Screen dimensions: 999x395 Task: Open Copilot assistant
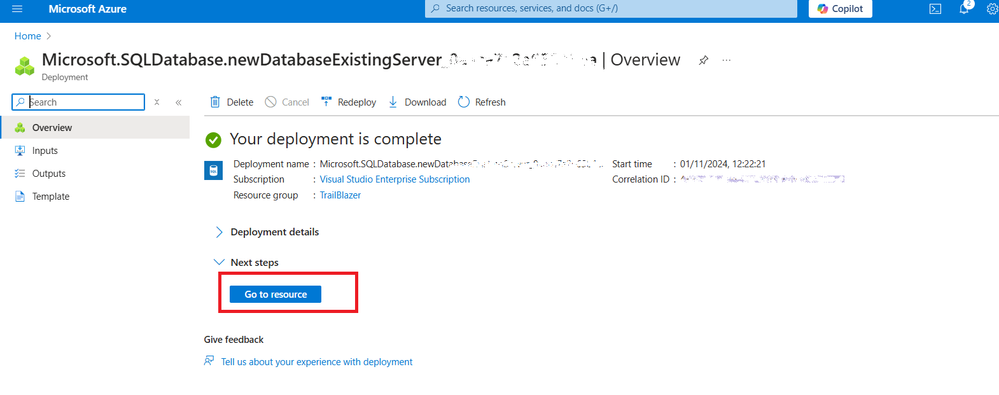point(840,9)
